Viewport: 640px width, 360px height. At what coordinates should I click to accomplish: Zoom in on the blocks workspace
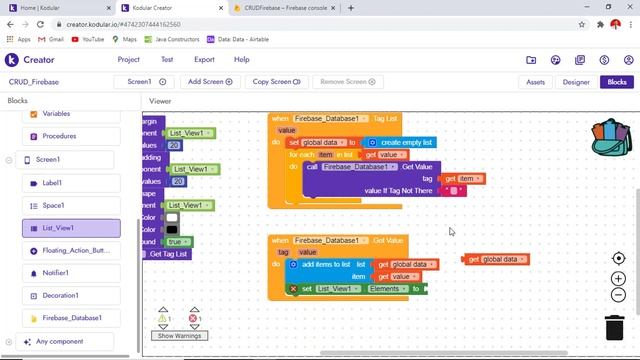click(x=618, y=279)
